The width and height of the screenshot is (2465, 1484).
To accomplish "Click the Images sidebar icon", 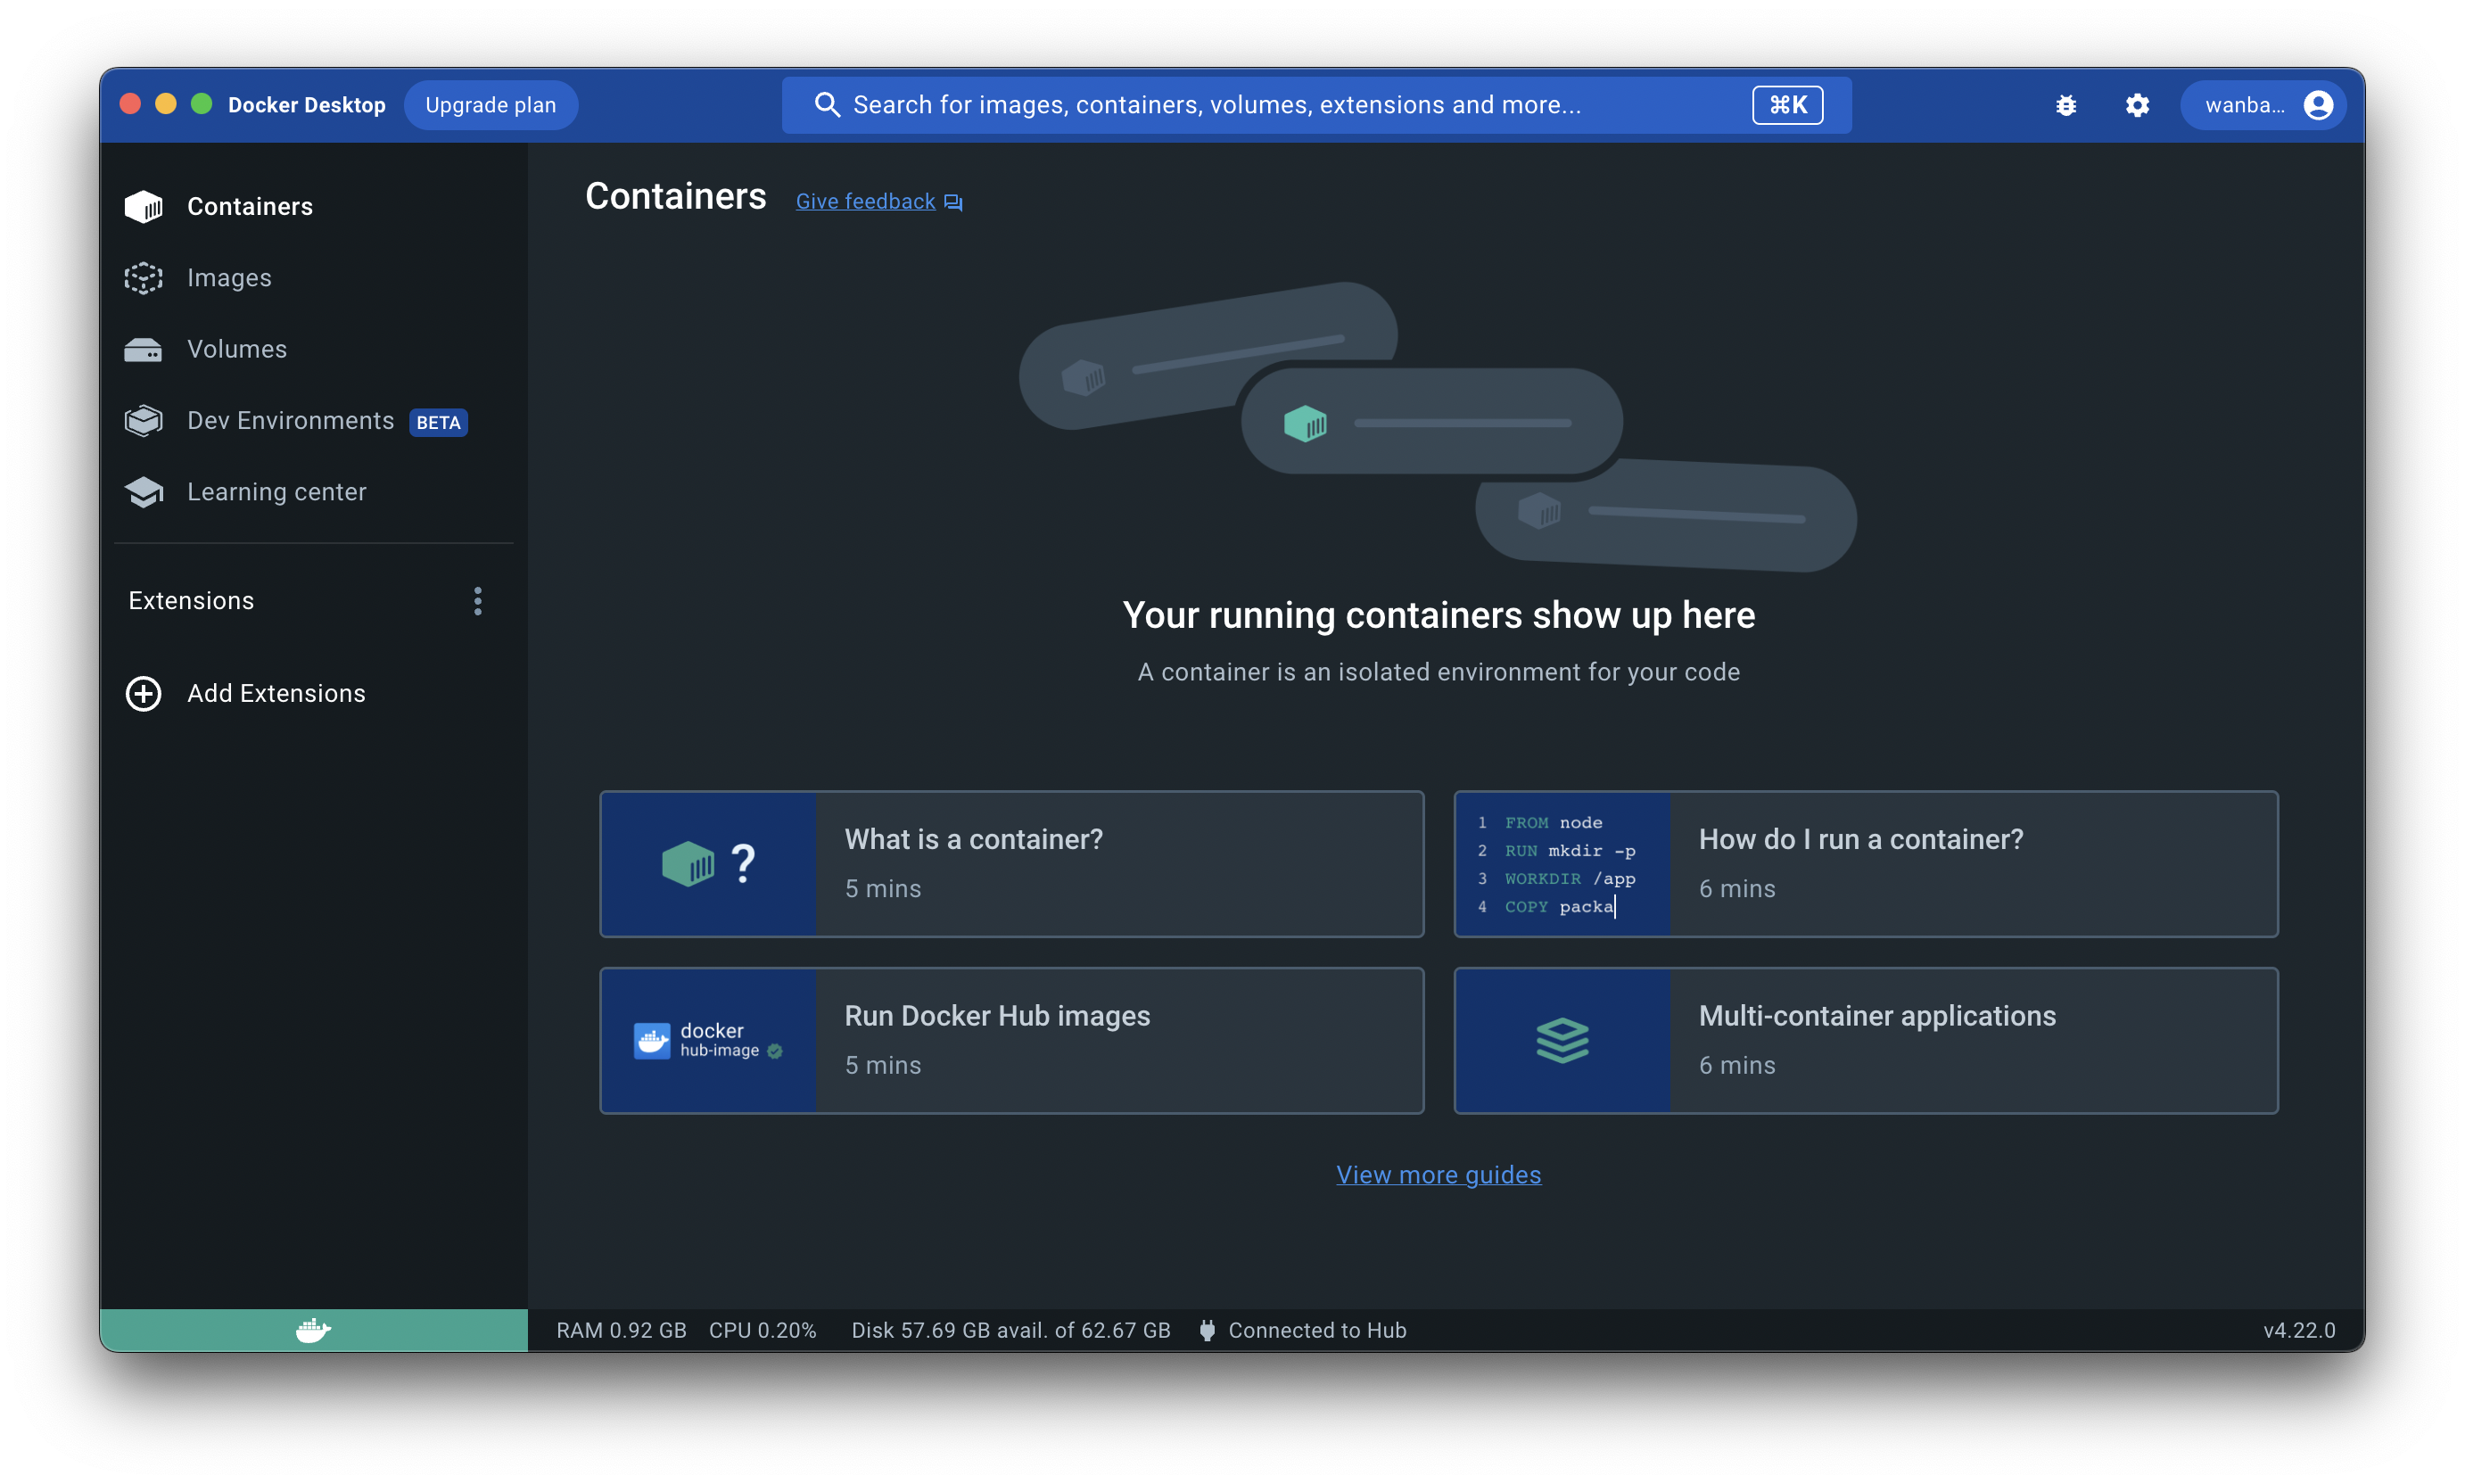I will click(x=143, y=278).
